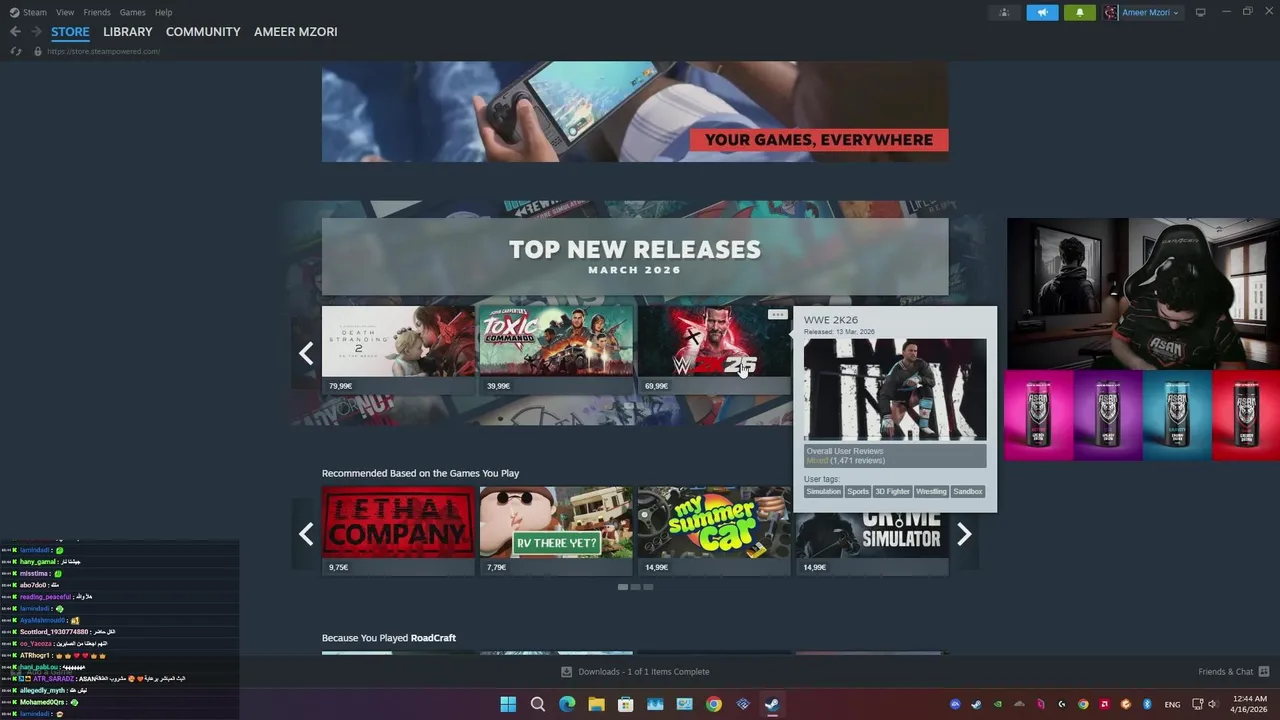Go forward with the navigation forward arrow
The width and height of the screenshot is (1280, 720).
point(36,32)
